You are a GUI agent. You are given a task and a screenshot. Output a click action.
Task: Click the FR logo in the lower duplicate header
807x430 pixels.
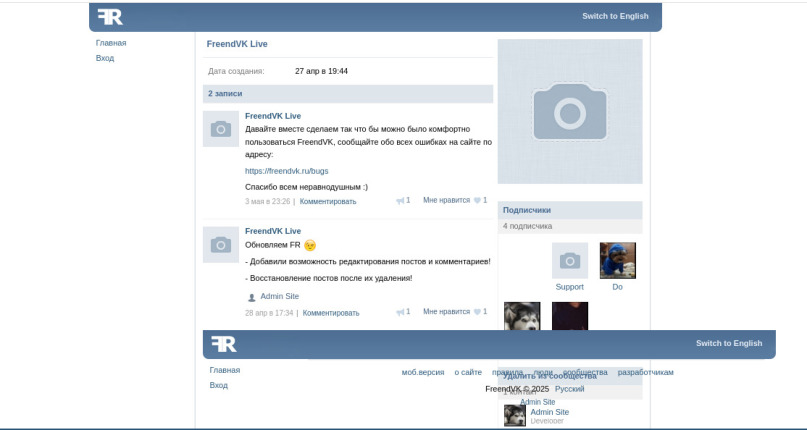(x=224, y=344)
